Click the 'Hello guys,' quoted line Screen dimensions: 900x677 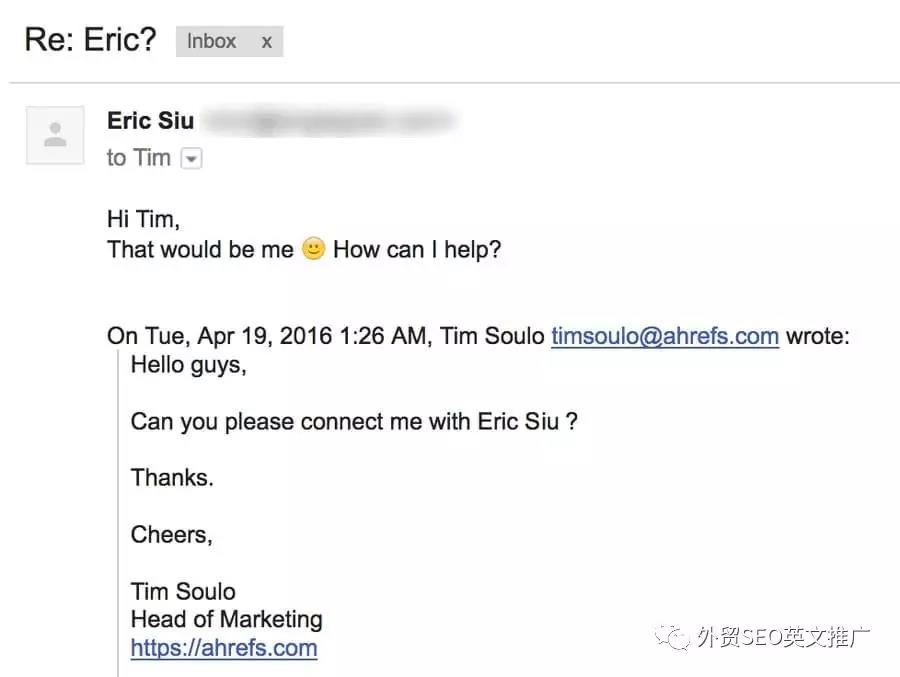tap(188, 365)
